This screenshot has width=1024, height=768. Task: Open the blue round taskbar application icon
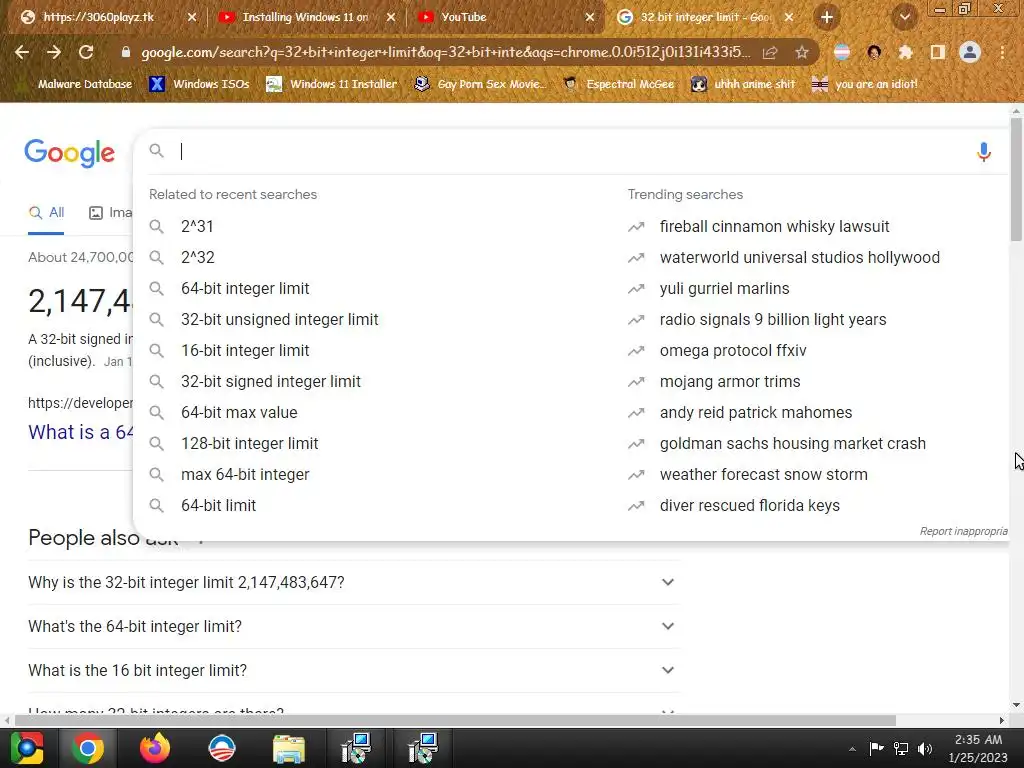[x=221, y=748]
